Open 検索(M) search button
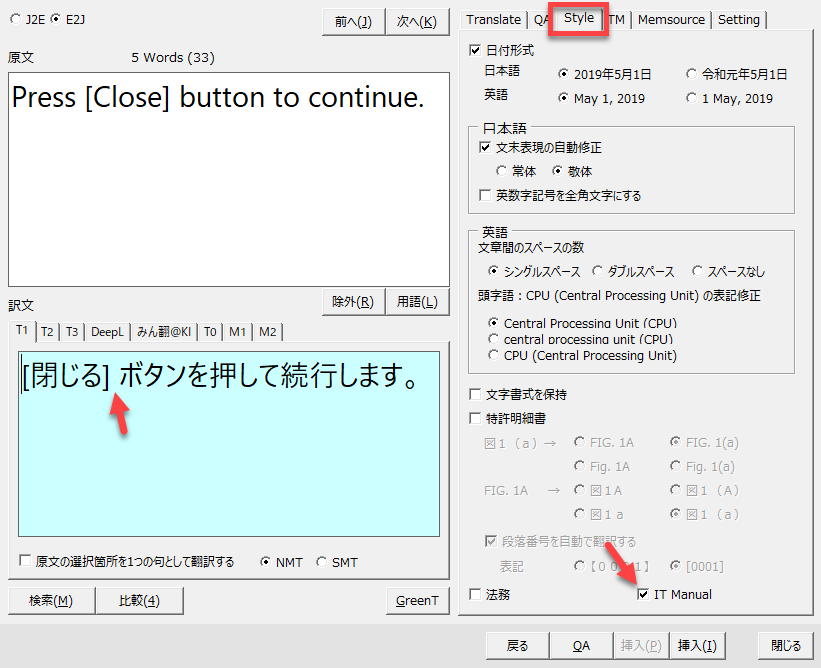The height and width of the screenshot is (668, 821). coord(51,600)
